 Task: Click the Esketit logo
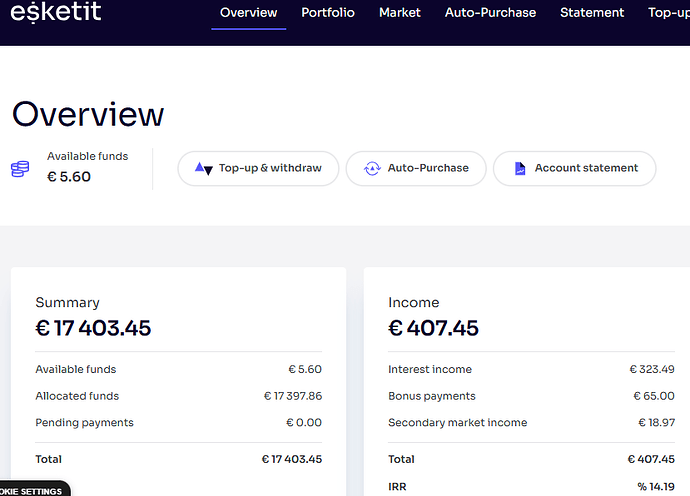[55, 12]
